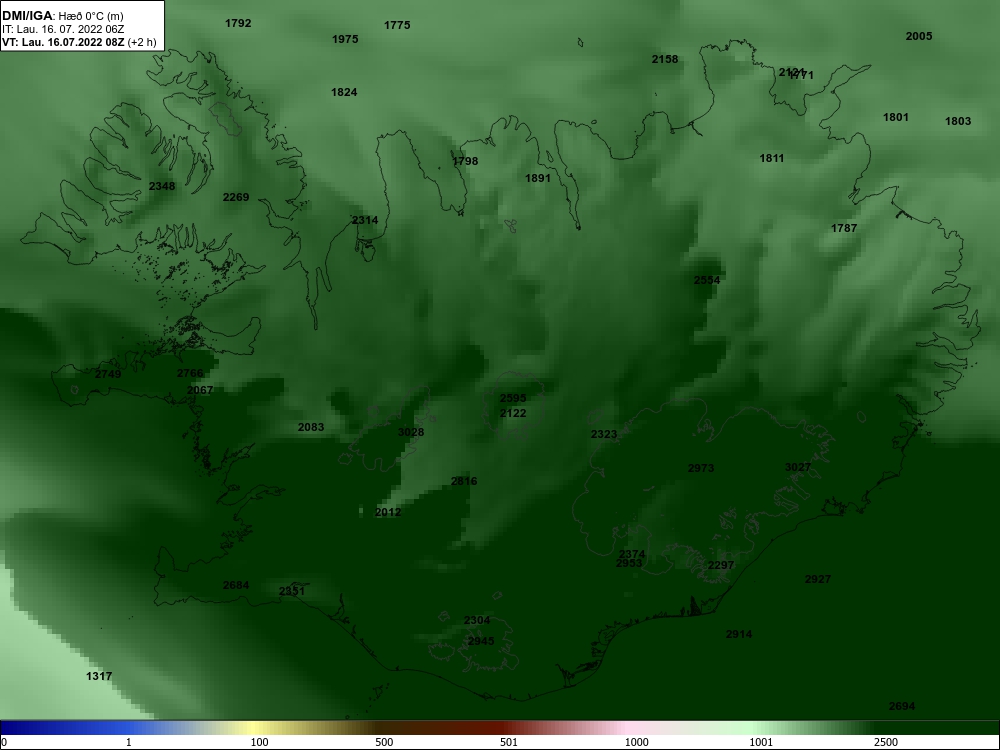Click the map value 2351

pyautogui.click(x=292, y=591)
